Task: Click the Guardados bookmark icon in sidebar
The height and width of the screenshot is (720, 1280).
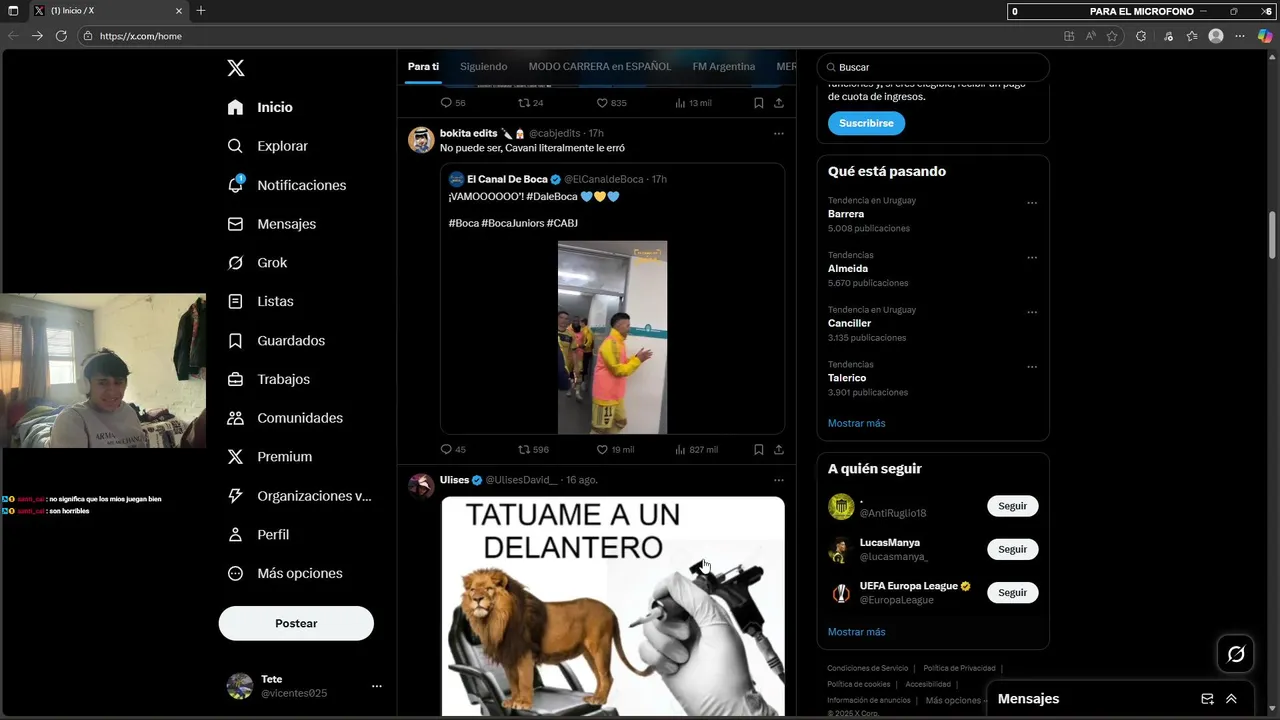Action: pos(235,341)
